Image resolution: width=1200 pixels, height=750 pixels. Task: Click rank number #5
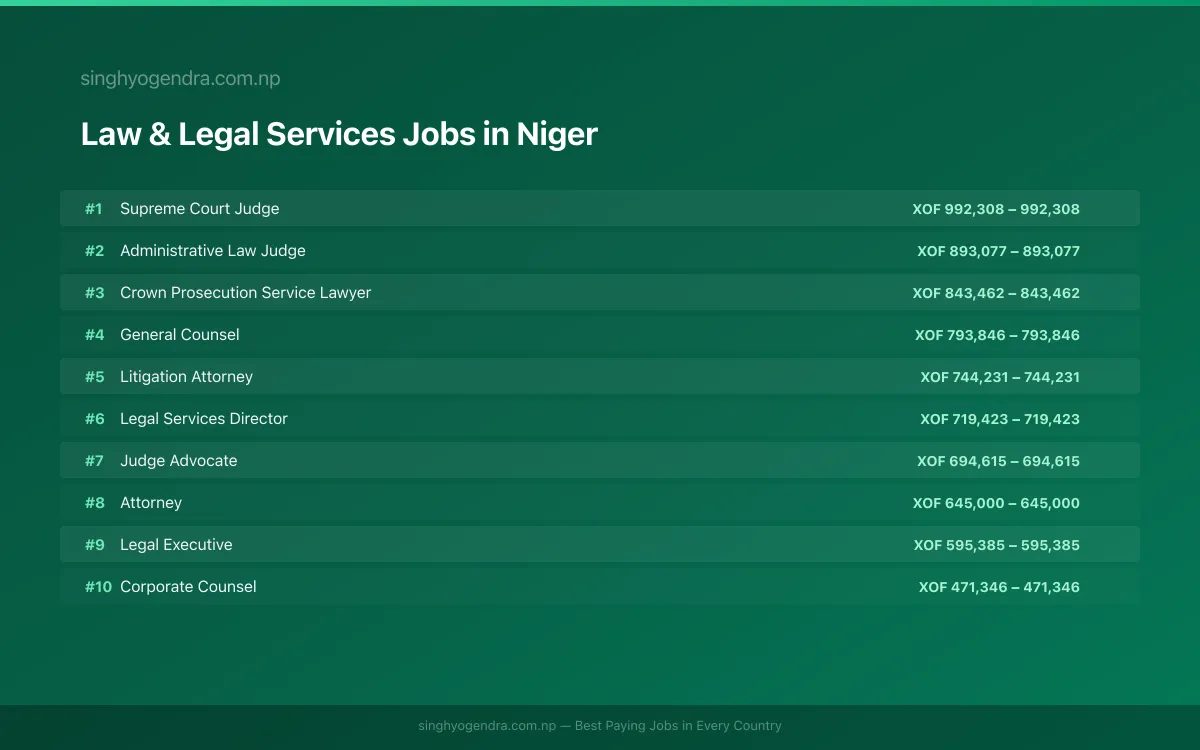click(x=94, y=377)
